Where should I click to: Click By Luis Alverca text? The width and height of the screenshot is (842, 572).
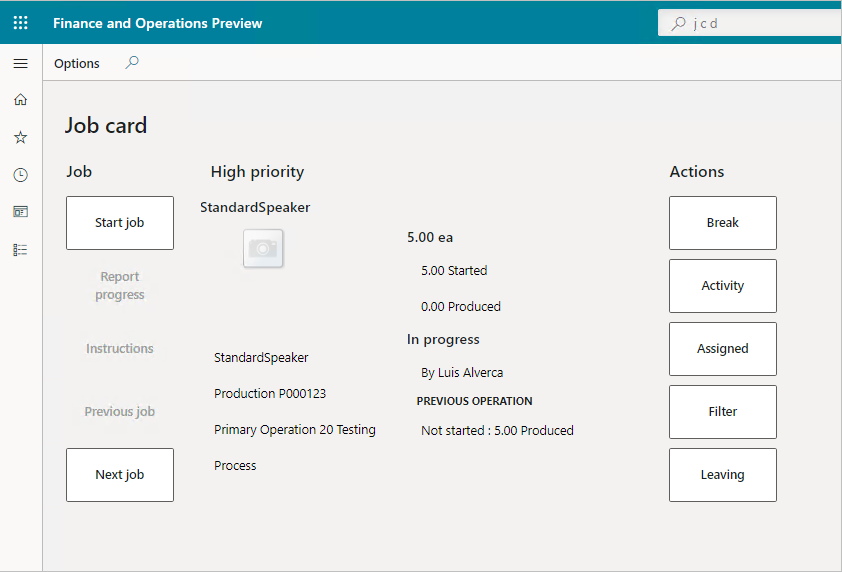coord(462,373)
